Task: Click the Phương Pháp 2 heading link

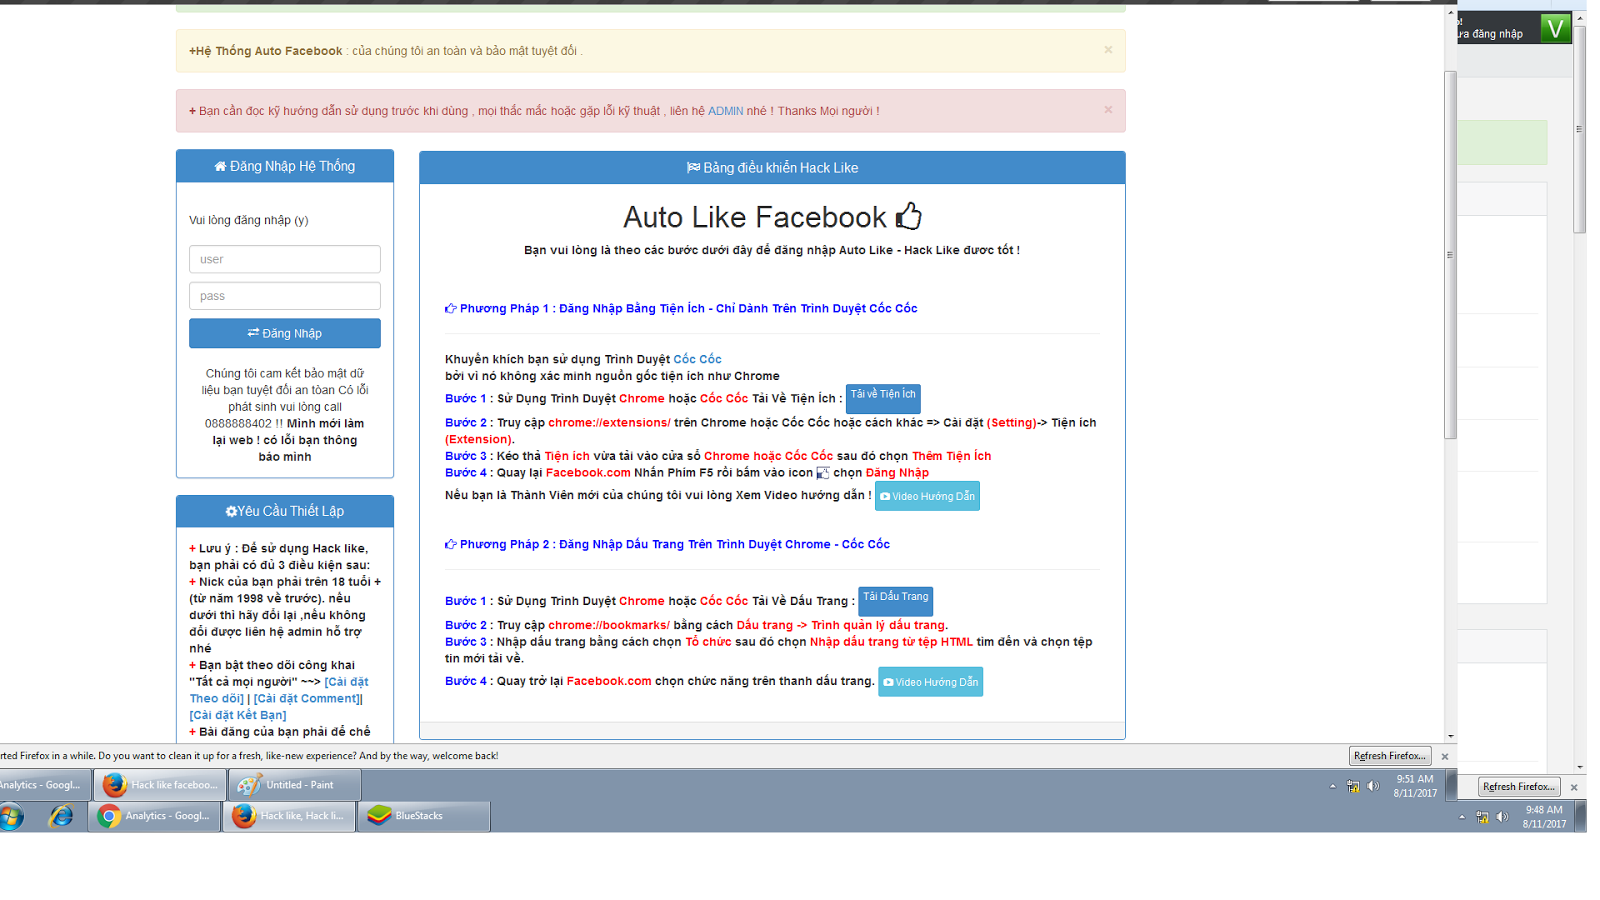Action: click(675, 544)
